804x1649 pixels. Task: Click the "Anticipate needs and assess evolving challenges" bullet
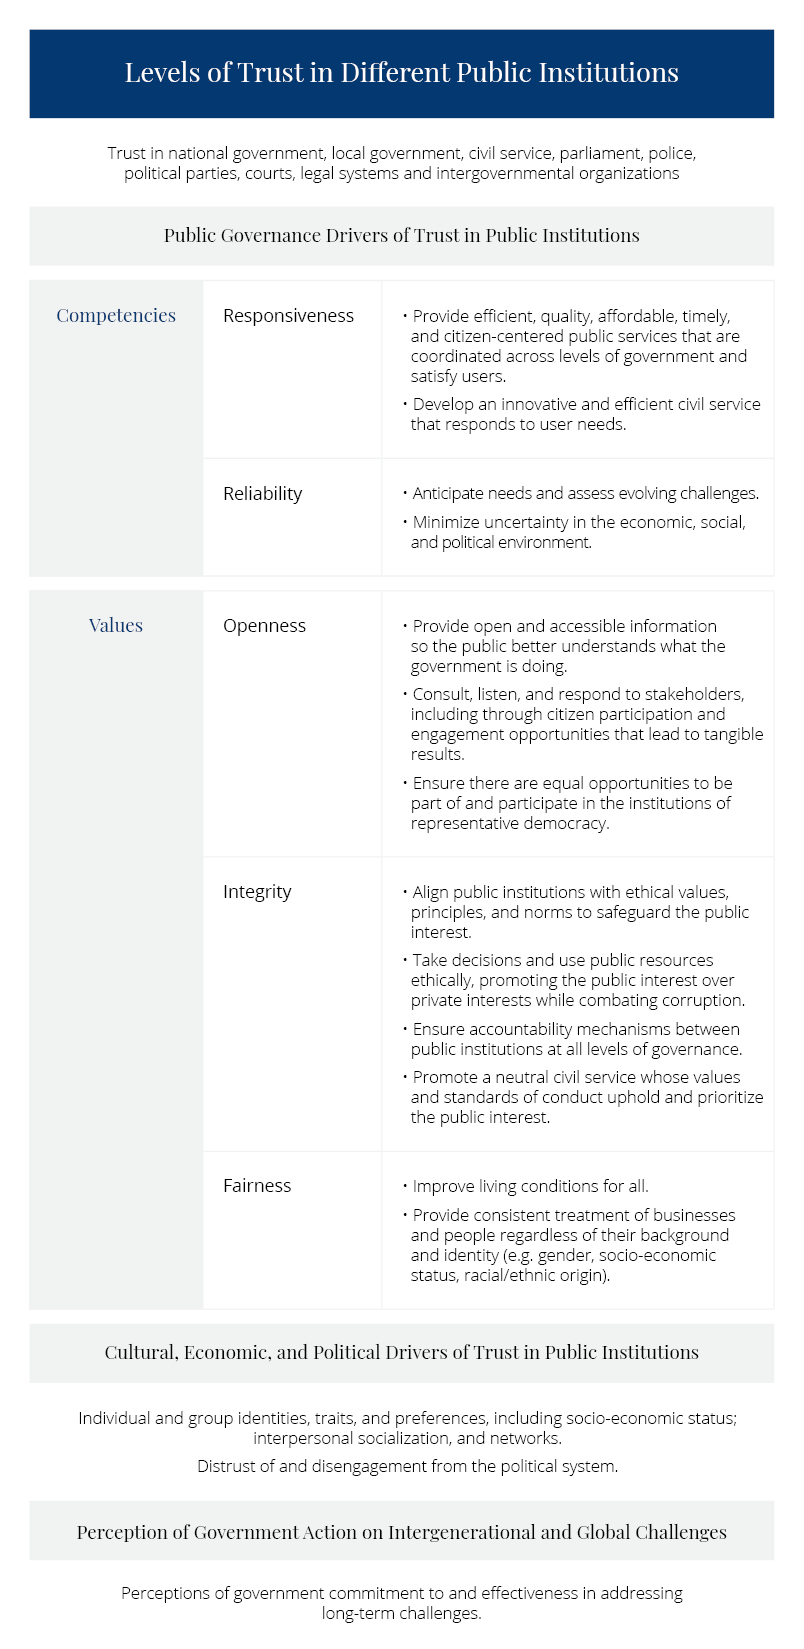click(585, 494)
